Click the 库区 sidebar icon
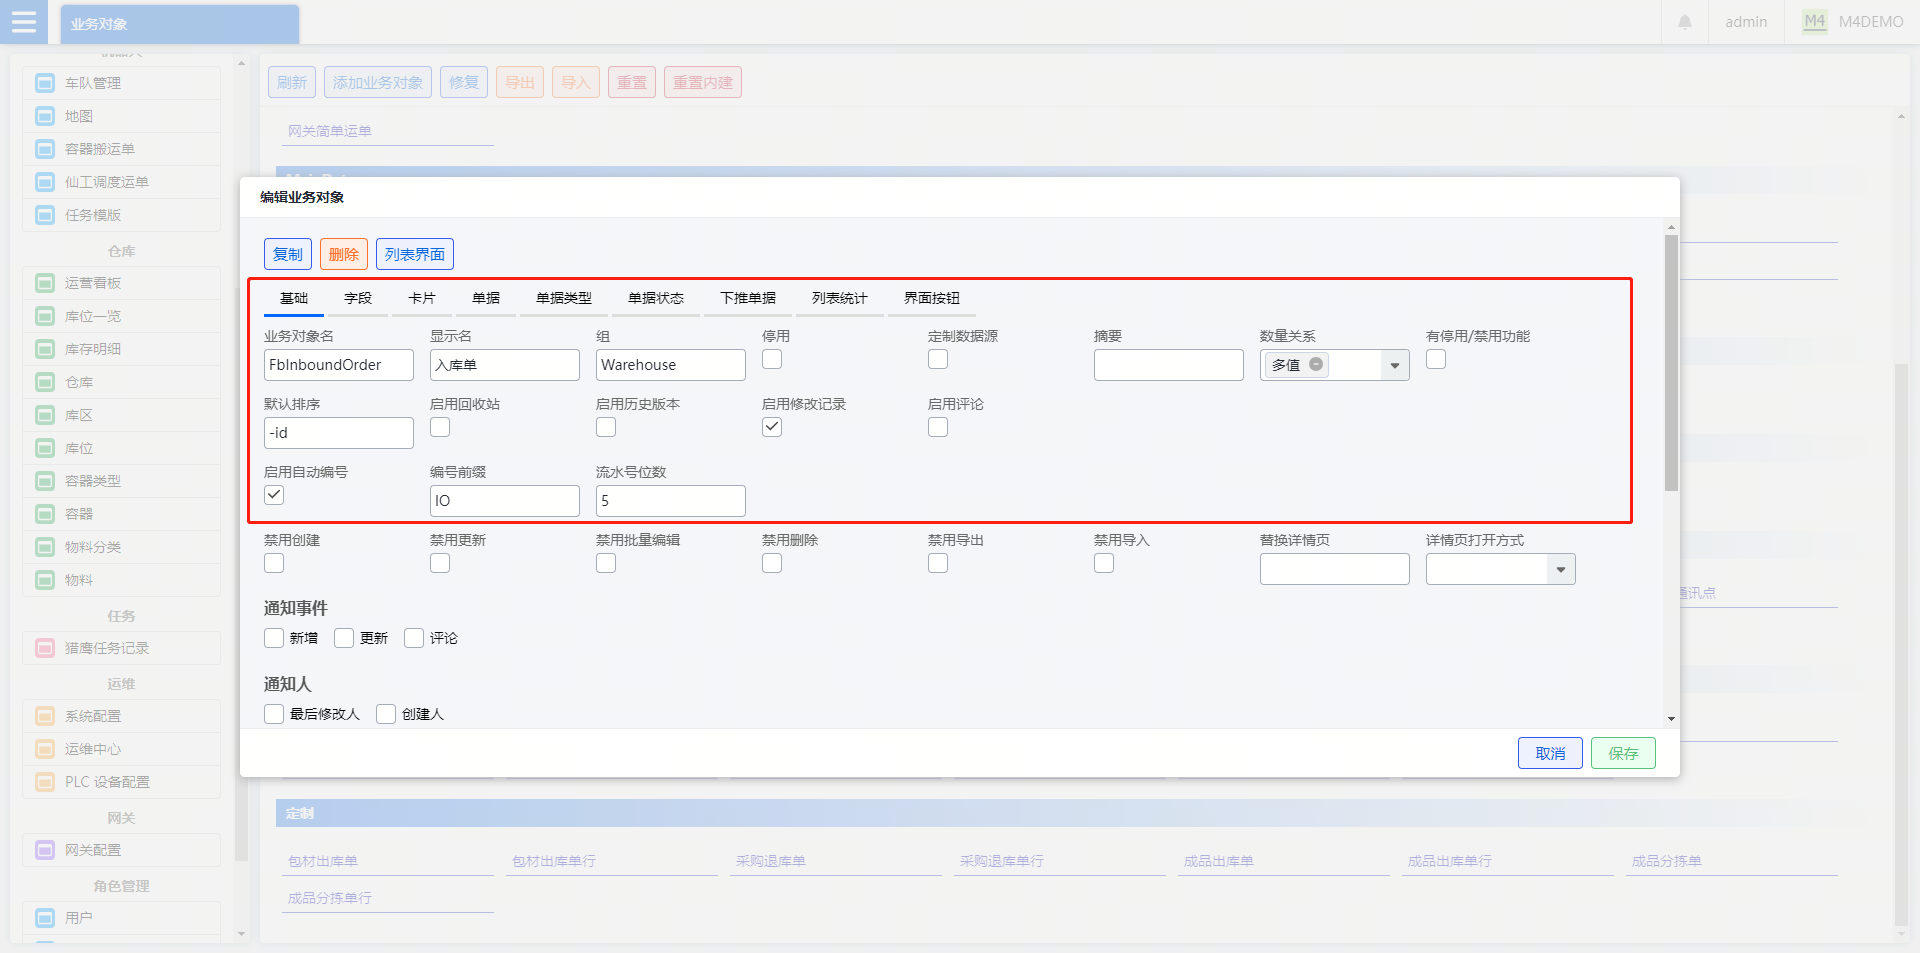 [45, 415]
